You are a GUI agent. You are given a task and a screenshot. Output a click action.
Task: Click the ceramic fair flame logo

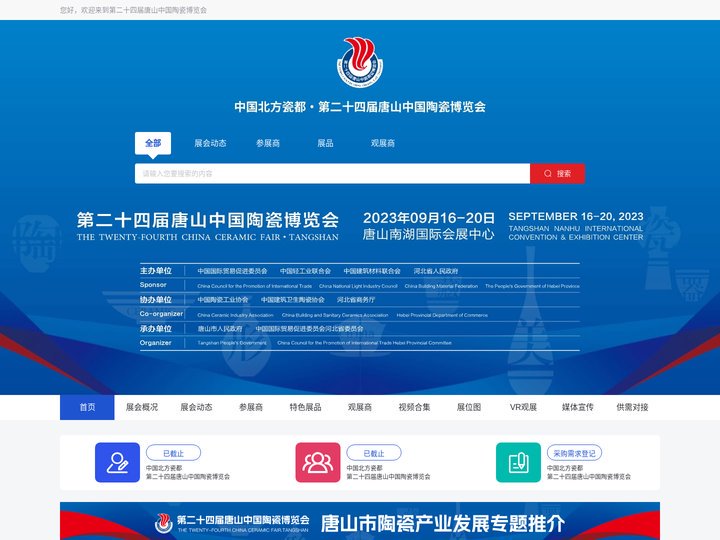[360, 62]
